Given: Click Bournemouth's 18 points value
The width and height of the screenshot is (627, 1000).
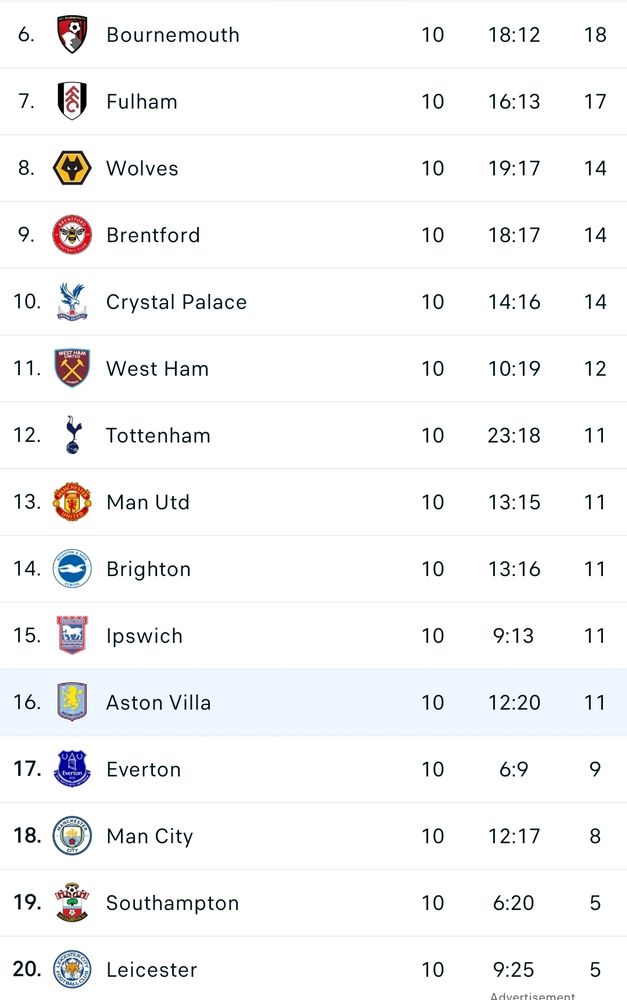Looking at the screenshot, I should [x=595, y=34].
